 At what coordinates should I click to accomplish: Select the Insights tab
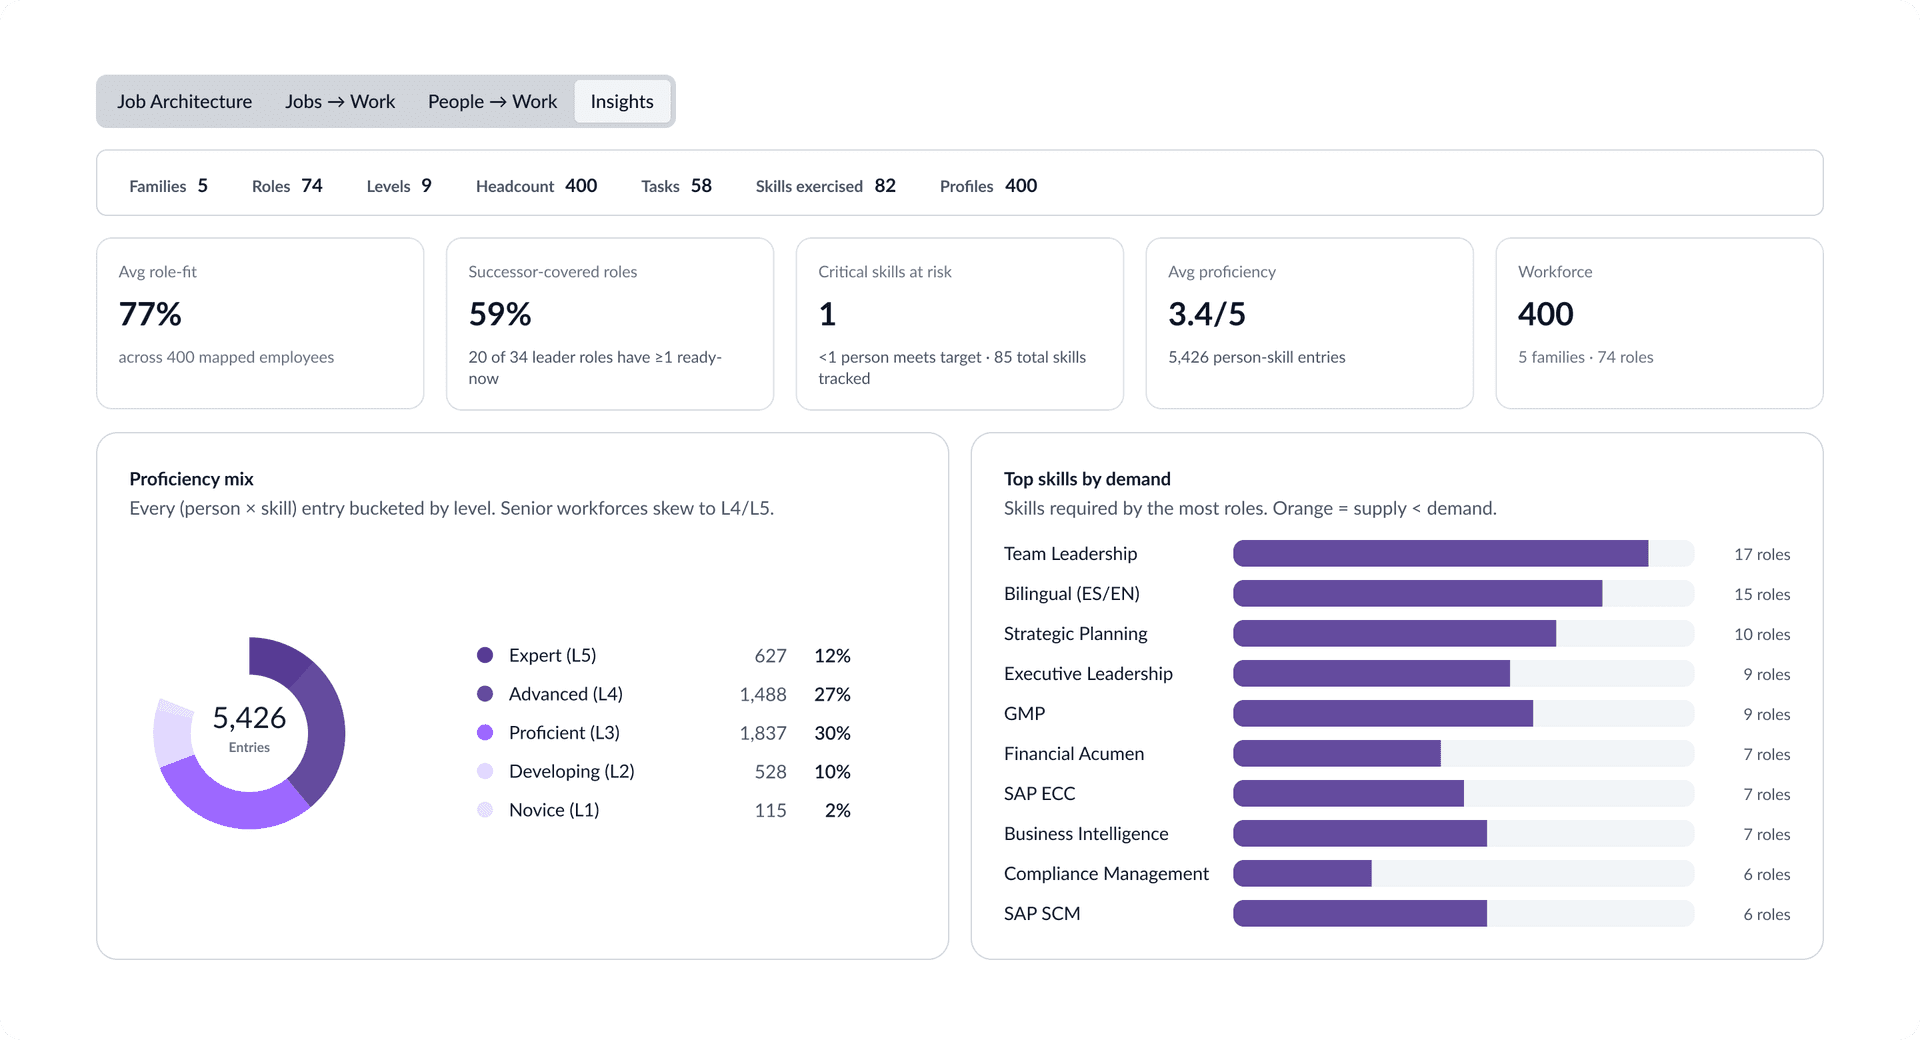(622, 101)
